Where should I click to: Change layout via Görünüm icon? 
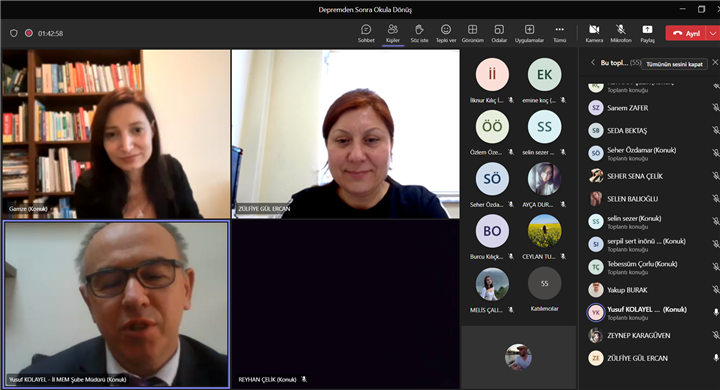coord(472,34)
